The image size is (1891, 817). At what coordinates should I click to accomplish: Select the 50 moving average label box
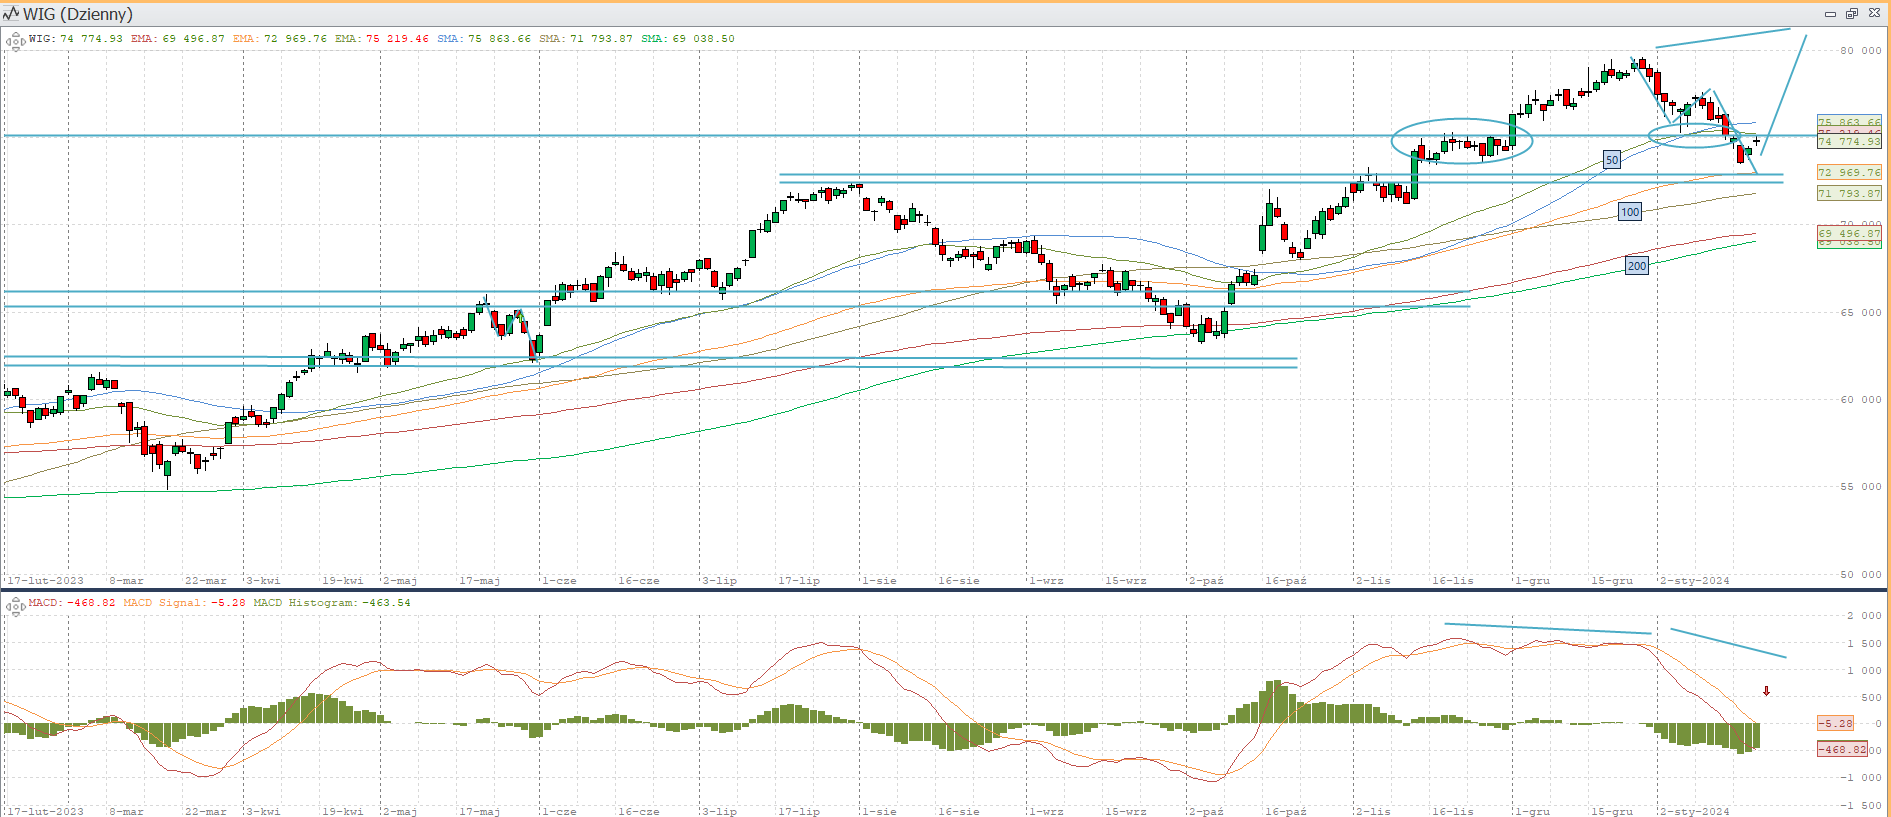coord(1611,160)
